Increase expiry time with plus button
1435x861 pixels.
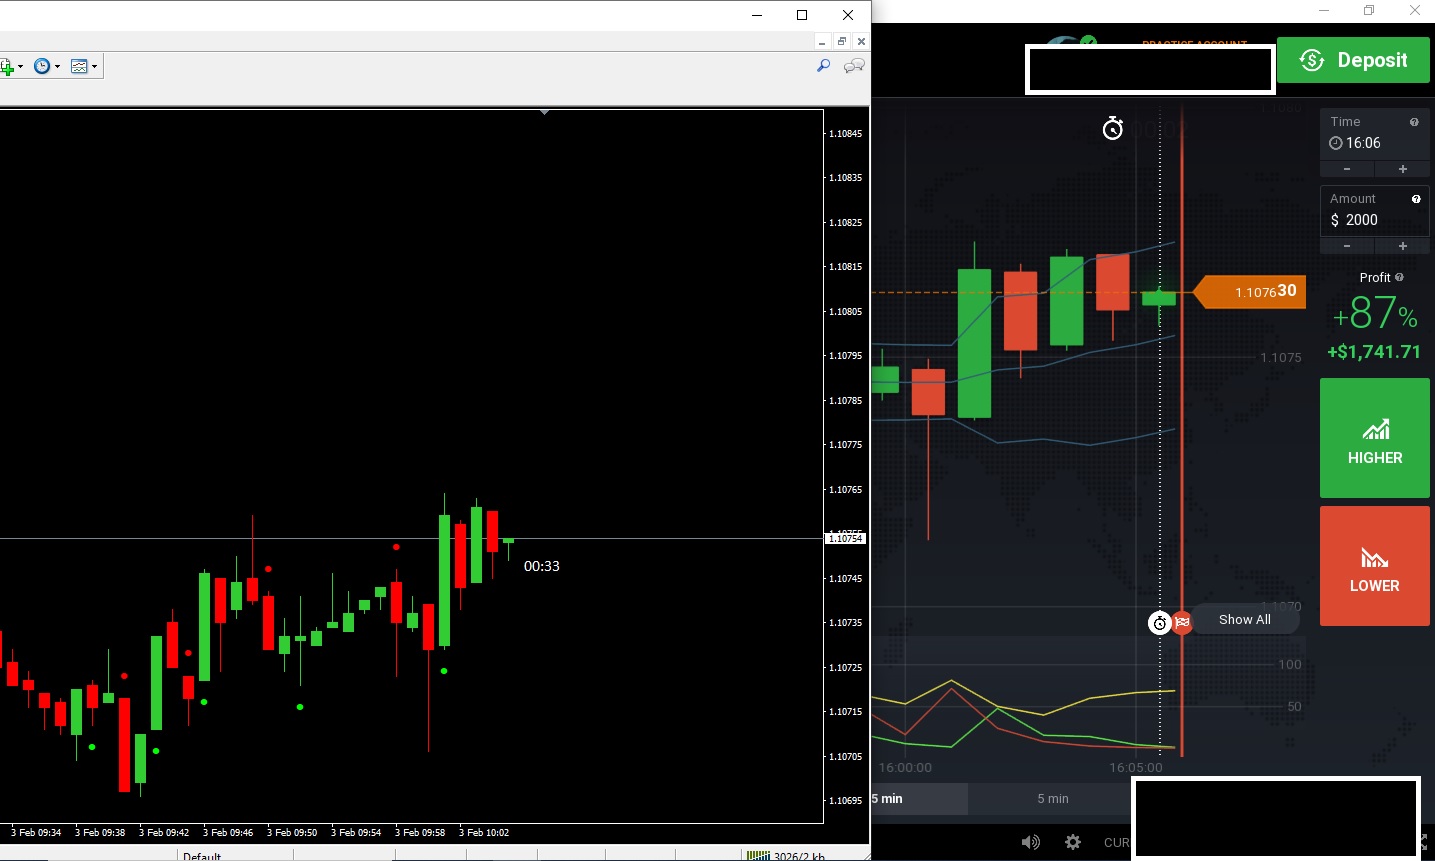point(1402,169)
